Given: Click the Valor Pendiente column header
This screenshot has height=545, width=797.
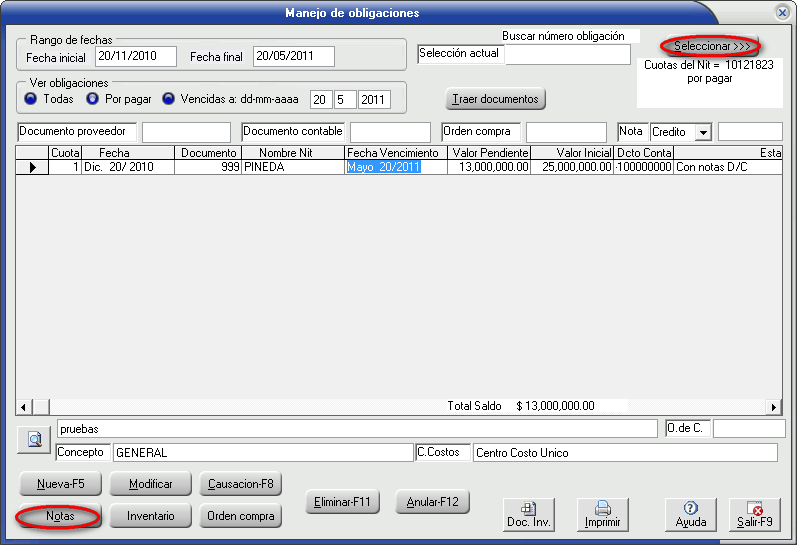Looking at the screenshot, I should [x=489, y=153].
